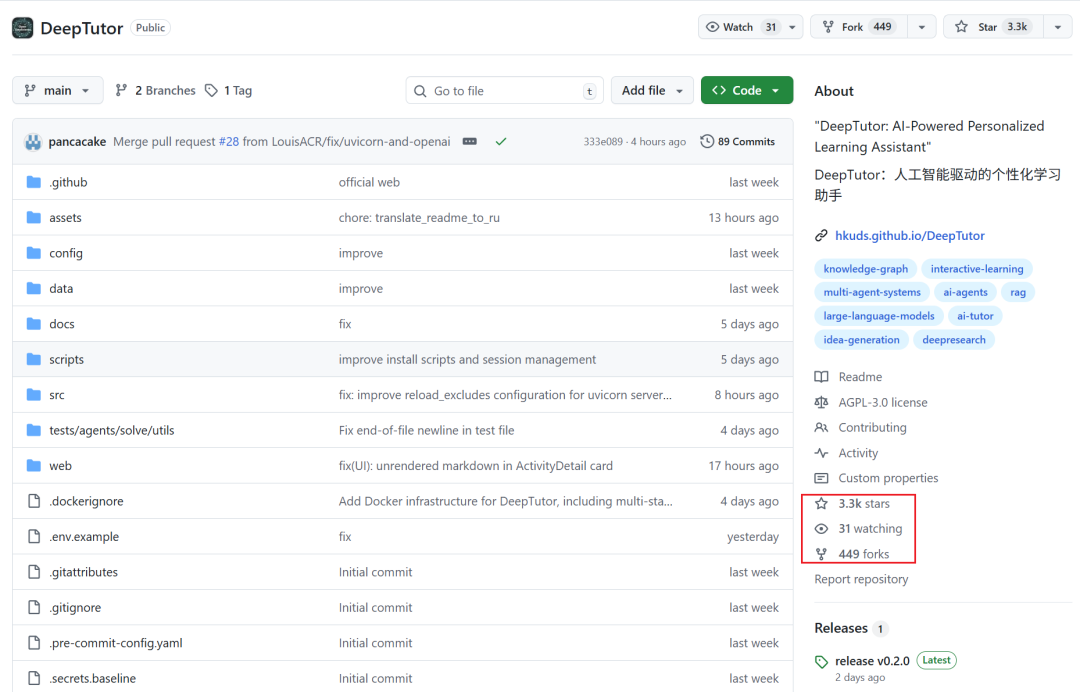This screenshot has height=692, width=1080.
Task: Click the file icon beside .dockerignore
Action: coord(34,501)
